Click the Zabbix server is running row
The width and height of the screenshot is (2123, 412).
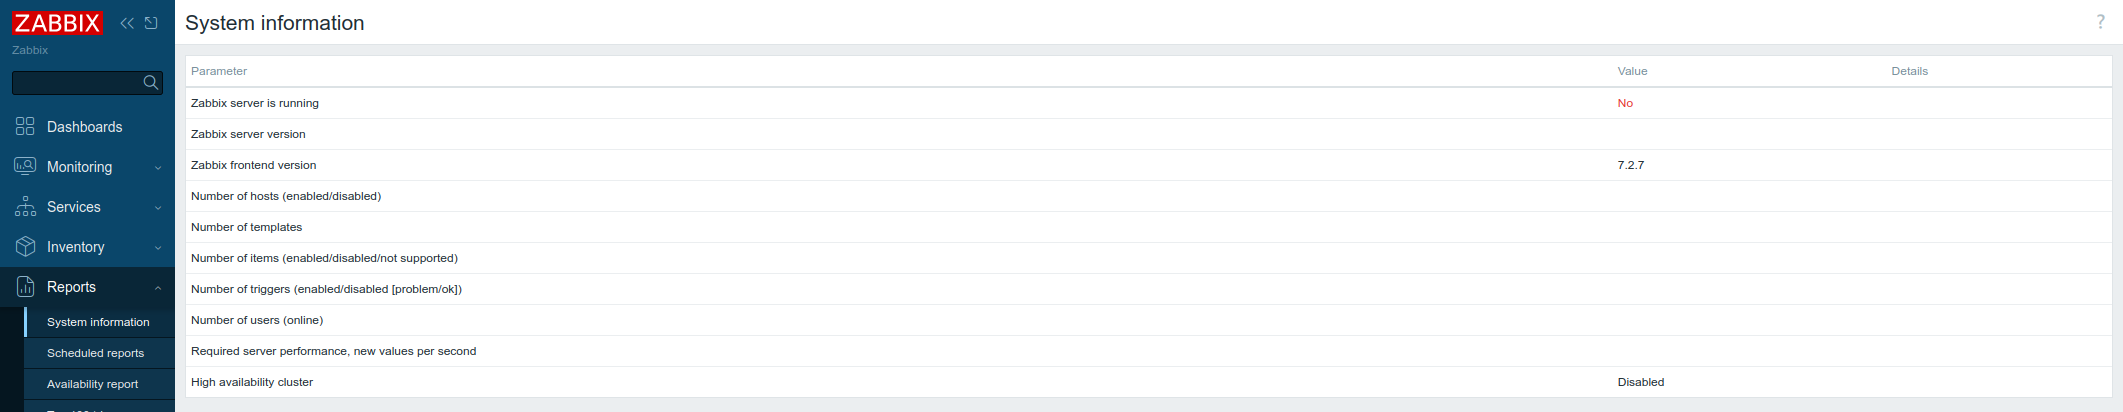(1148, 103)
